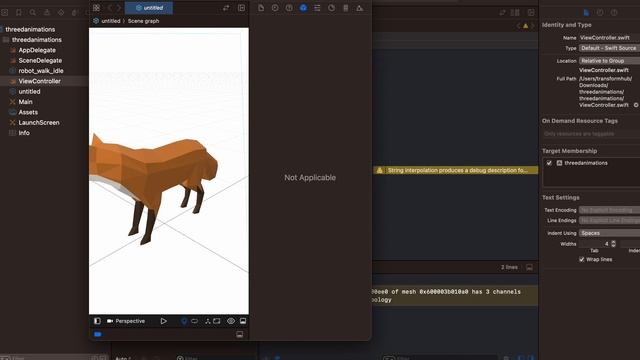This screenshot has height=360, width=640.
Task: Open the test navigator diamond icon
Action: point(61,13)
